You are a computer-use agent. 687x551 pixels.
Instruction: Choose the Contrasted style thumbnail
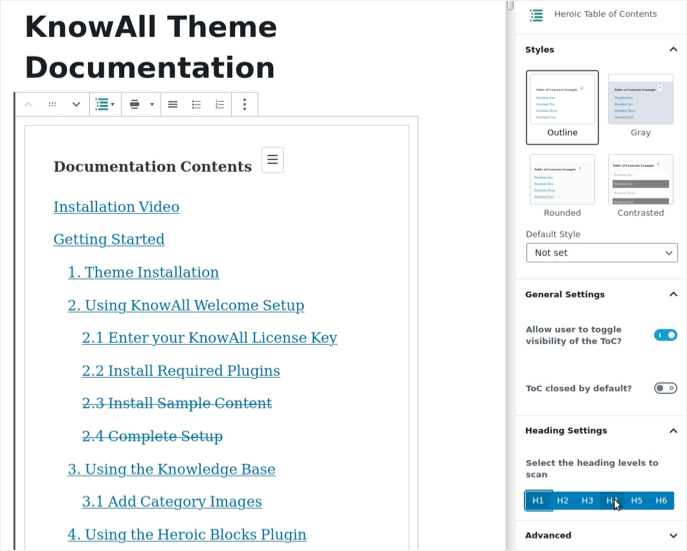tap(641, 186)
